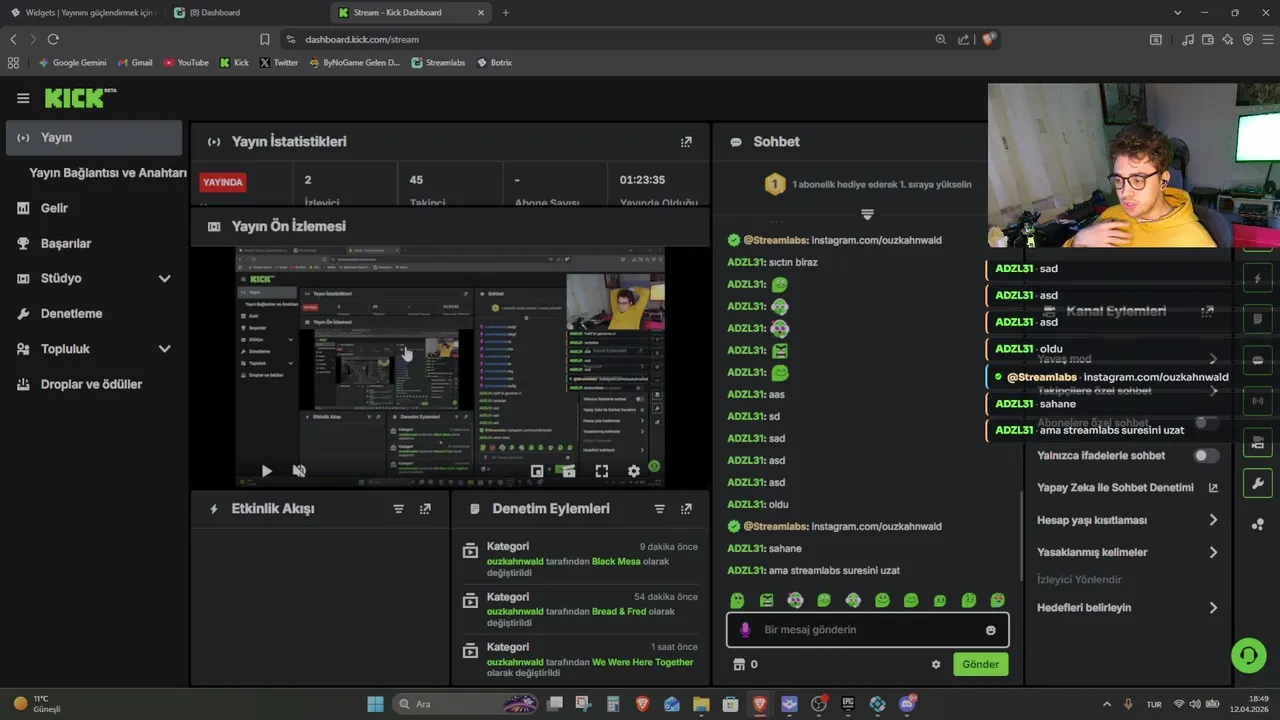The image size is (1280, 720).
Task: Open stream preview player settings gear
Action: (x=633, y=470)
